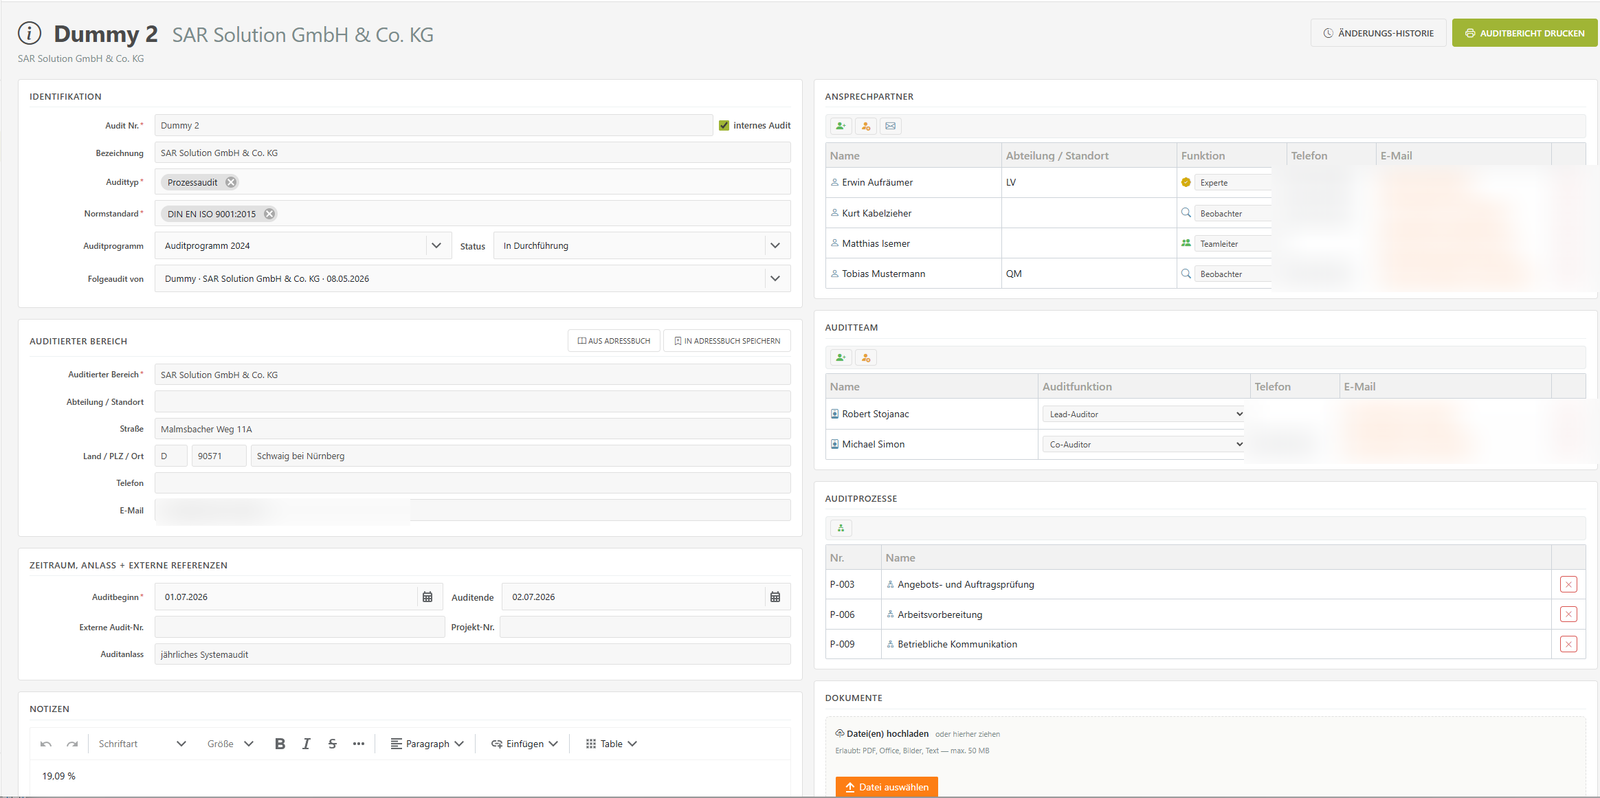Open the Schriftart font dropdown
The height and width of the screenshot is (798, 1600).
pyautogui.click(x=142, y=744)
